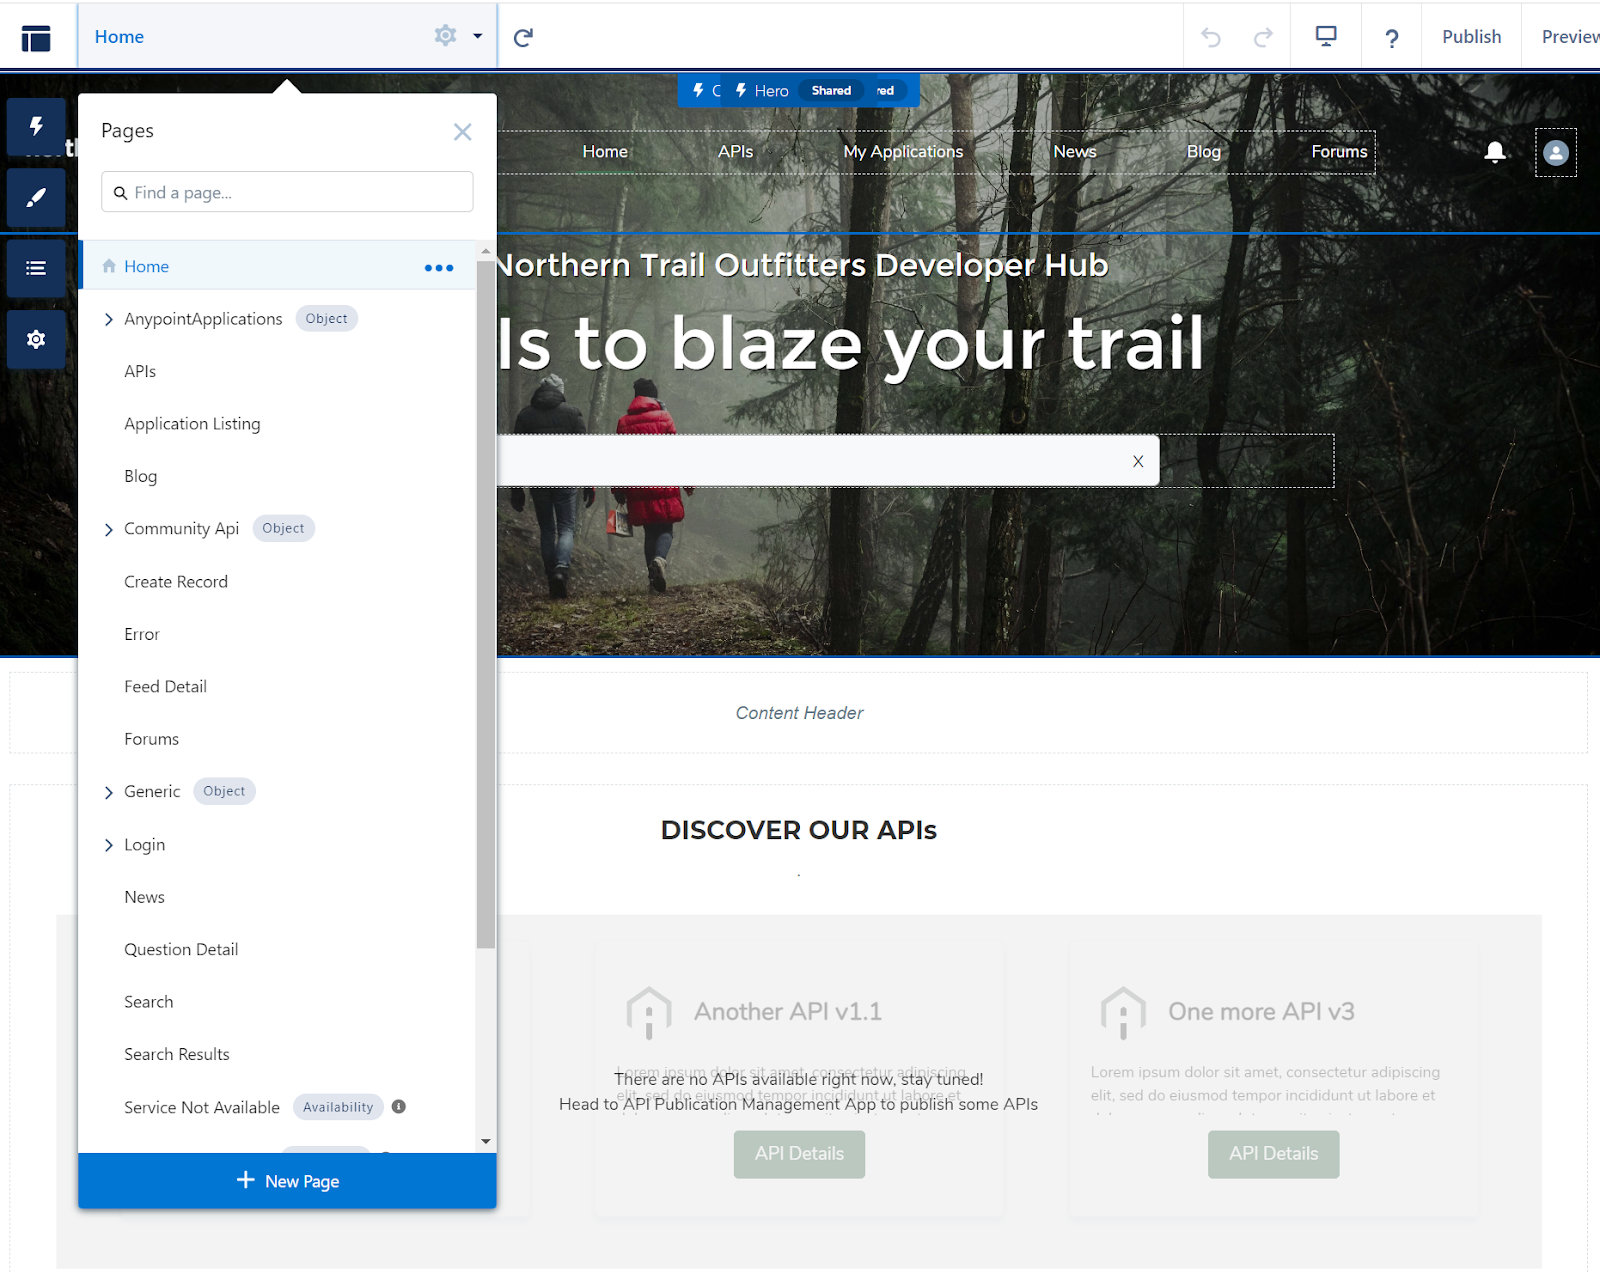Viewport: 1600px width, 1274px height.
Task: Refresh the page with reload icon
Action: coord(523,38)
